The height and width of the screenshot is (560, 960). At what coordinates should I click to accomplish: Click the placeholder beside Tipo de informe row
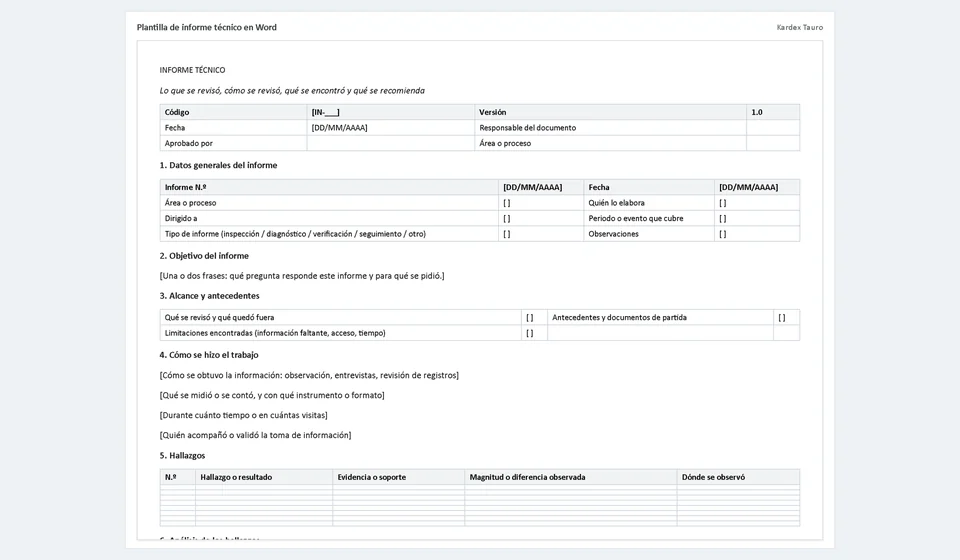(506, 234)
